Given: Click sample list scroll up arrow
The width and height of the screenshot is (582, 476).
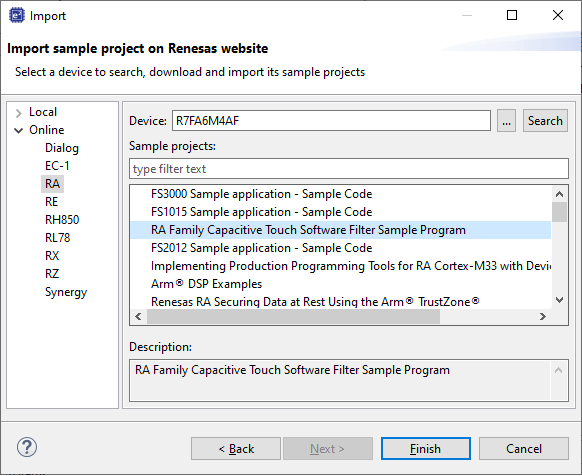Looking at the screenshot, I should 559,194.
